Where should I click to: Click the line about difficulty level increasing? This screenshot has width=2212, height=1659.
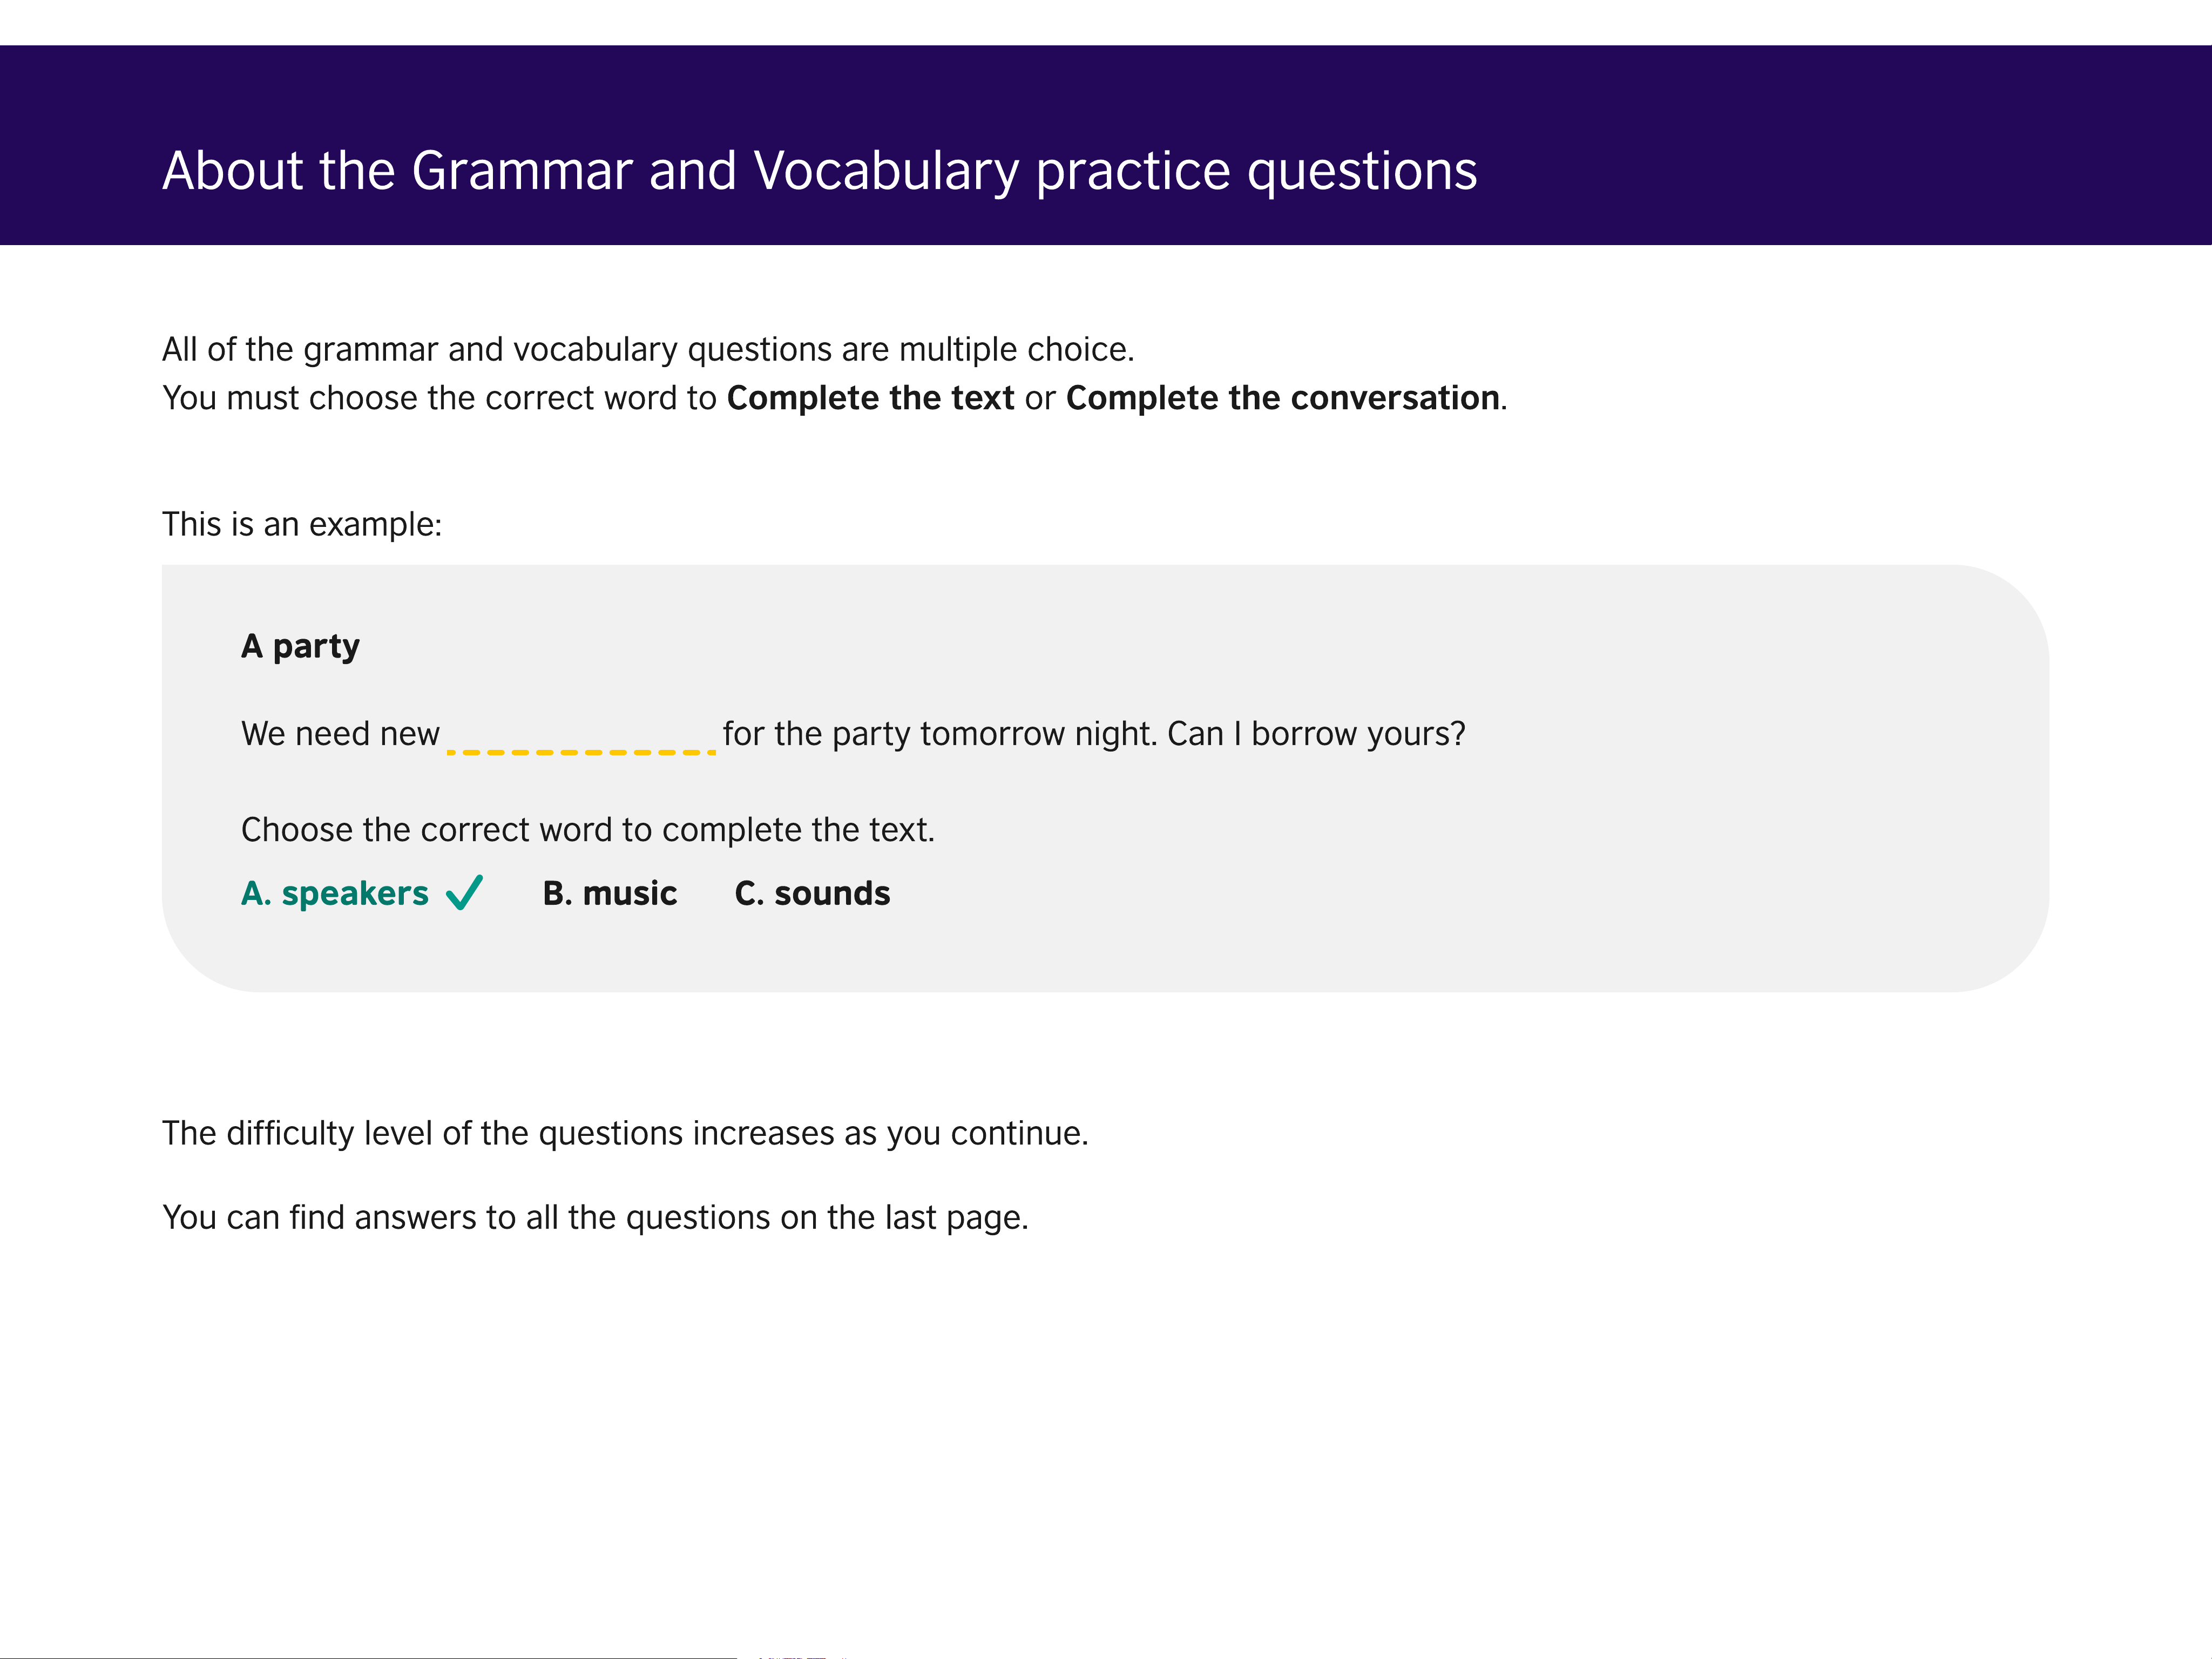[x=625, y=1134]
